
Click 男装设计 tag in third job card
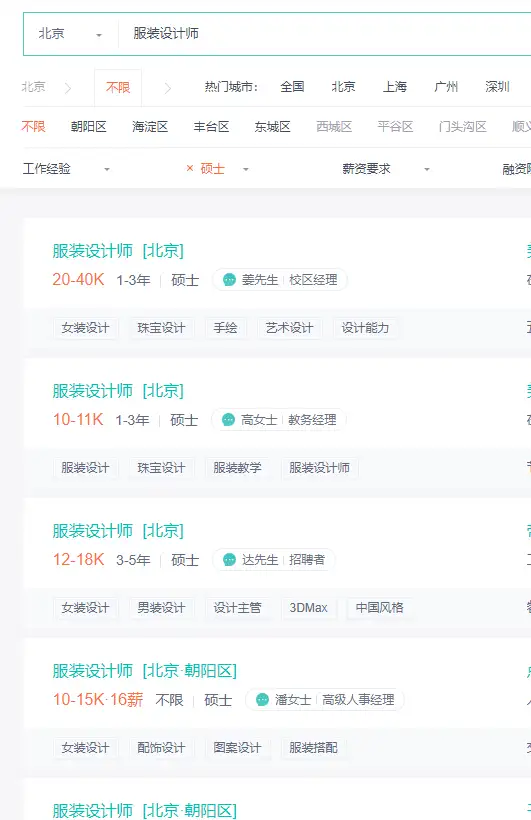click(161, 608)
